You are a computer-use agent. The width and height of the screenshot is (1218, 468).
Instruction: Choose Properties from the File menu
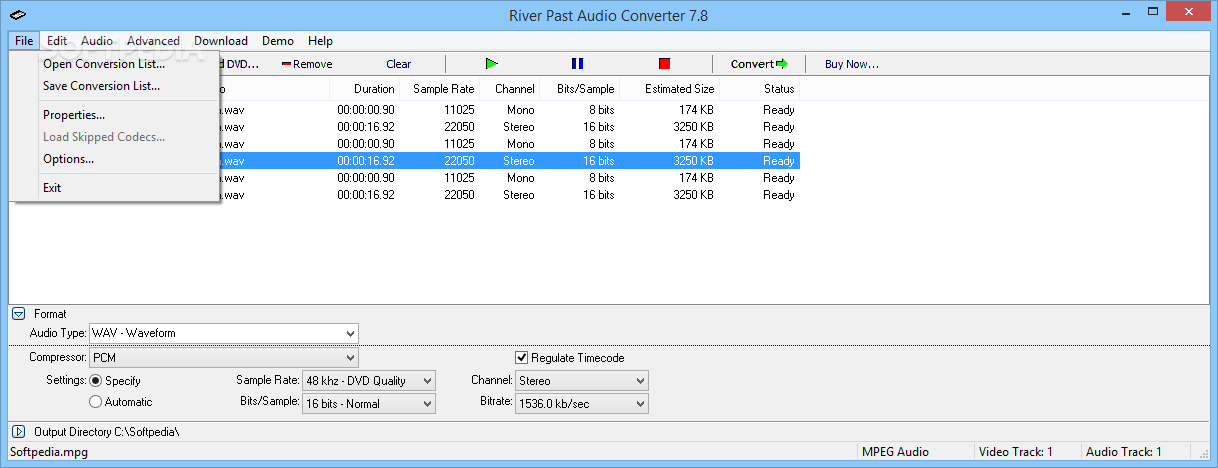pyautogui.click(x=114, y=115)
